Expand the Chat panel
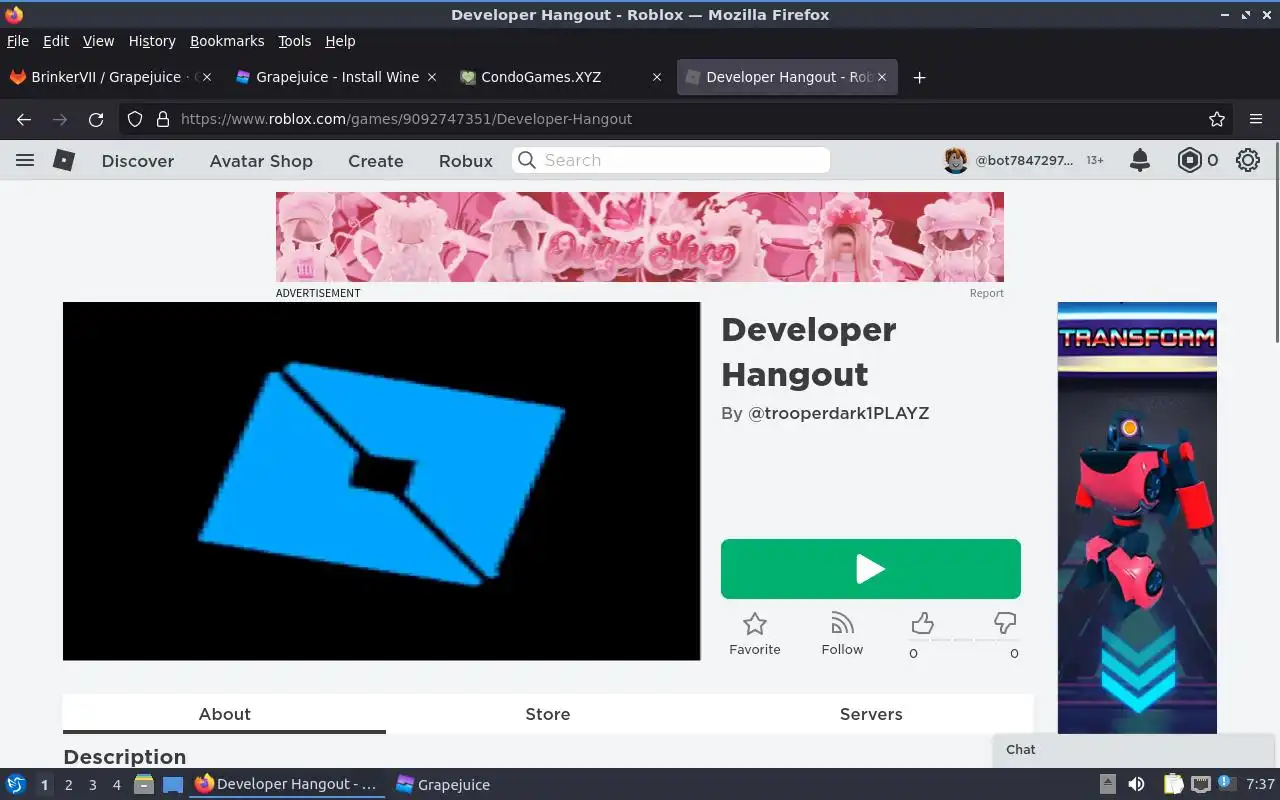 [1135, 750]
